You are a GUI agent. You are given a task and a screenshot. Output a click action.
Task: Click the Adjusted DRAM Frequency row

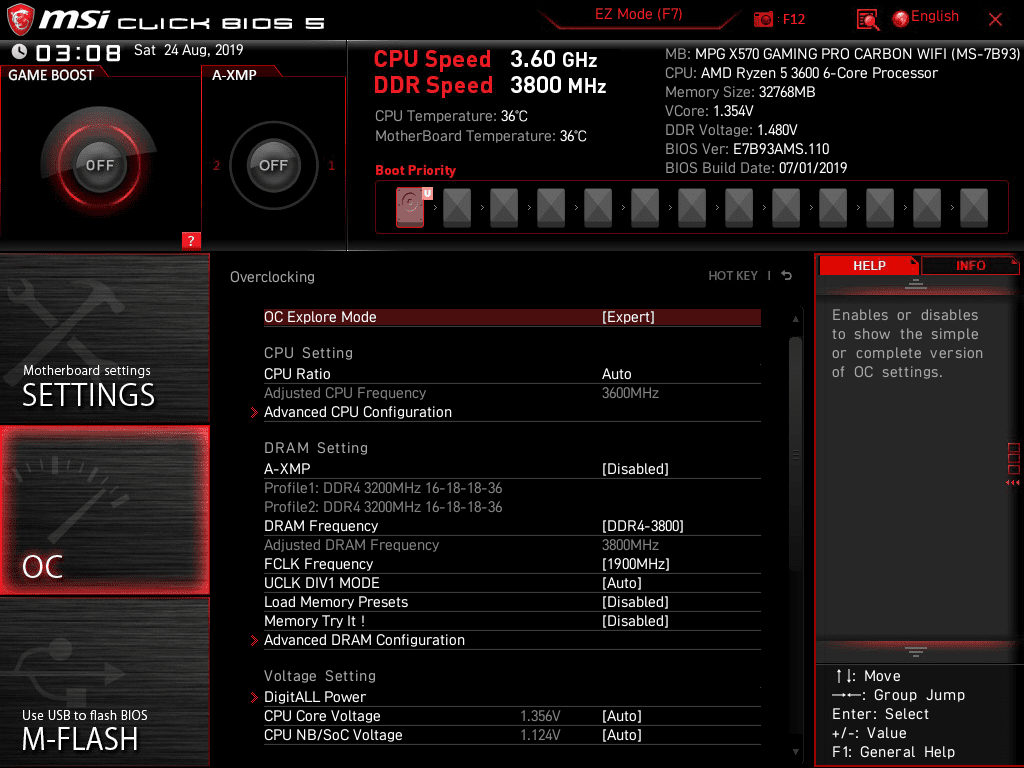(x=512, y=545)
